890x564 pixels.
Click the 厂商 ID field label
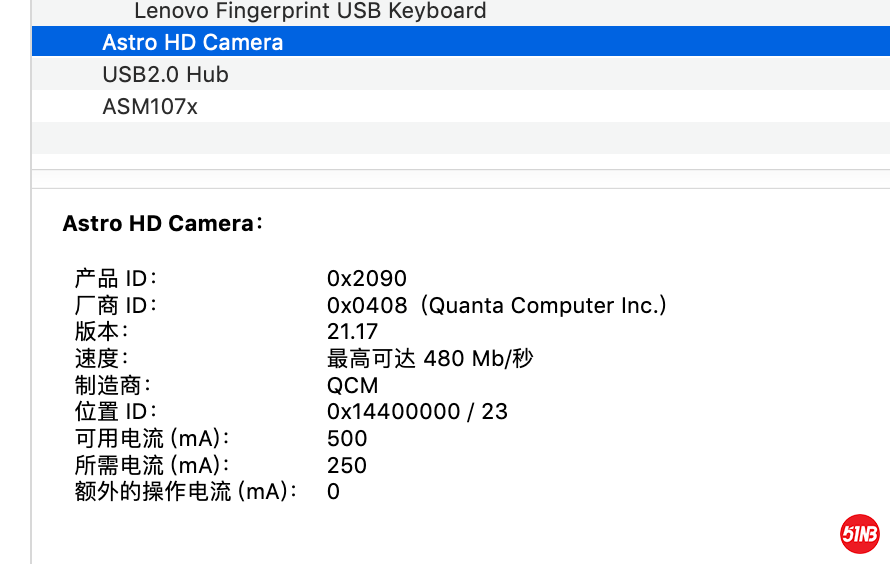114,305
